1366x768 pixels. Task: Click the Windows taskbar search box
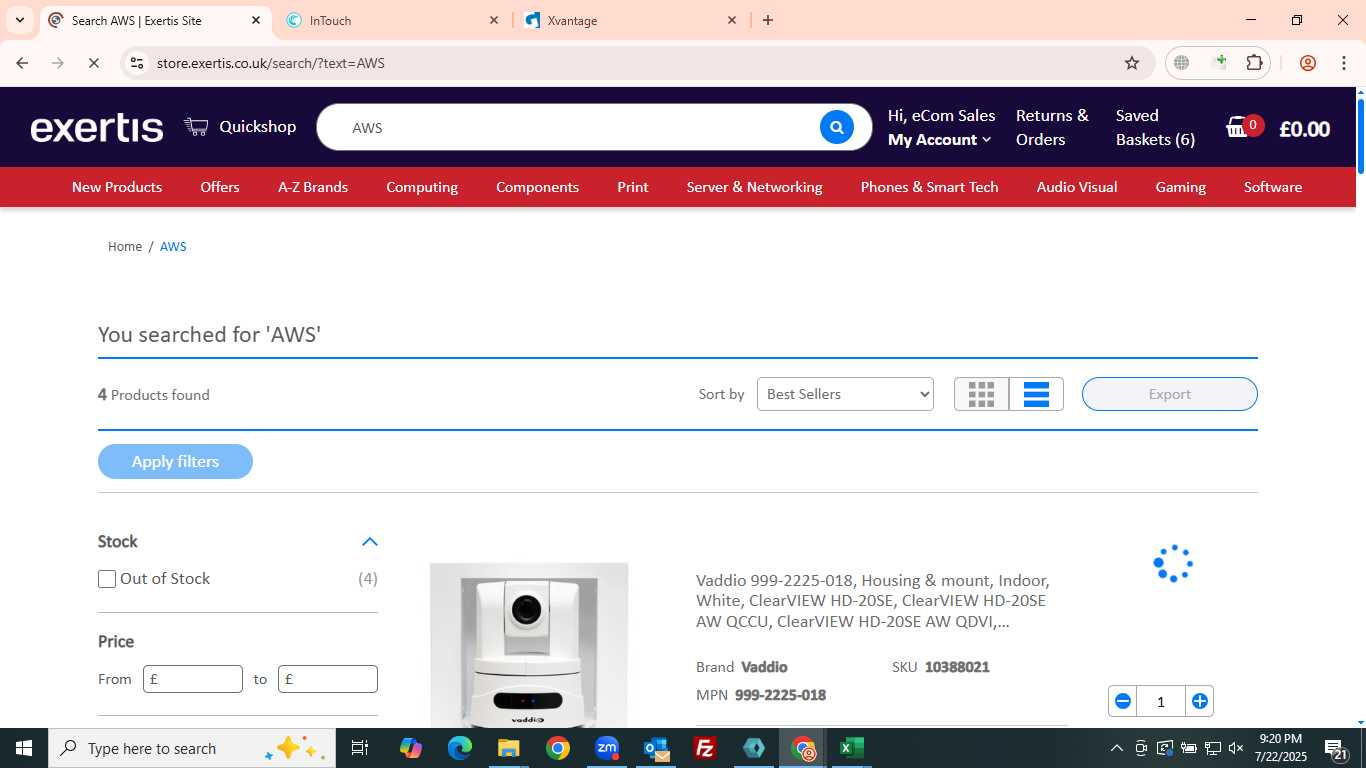click(x=191, y=748)
